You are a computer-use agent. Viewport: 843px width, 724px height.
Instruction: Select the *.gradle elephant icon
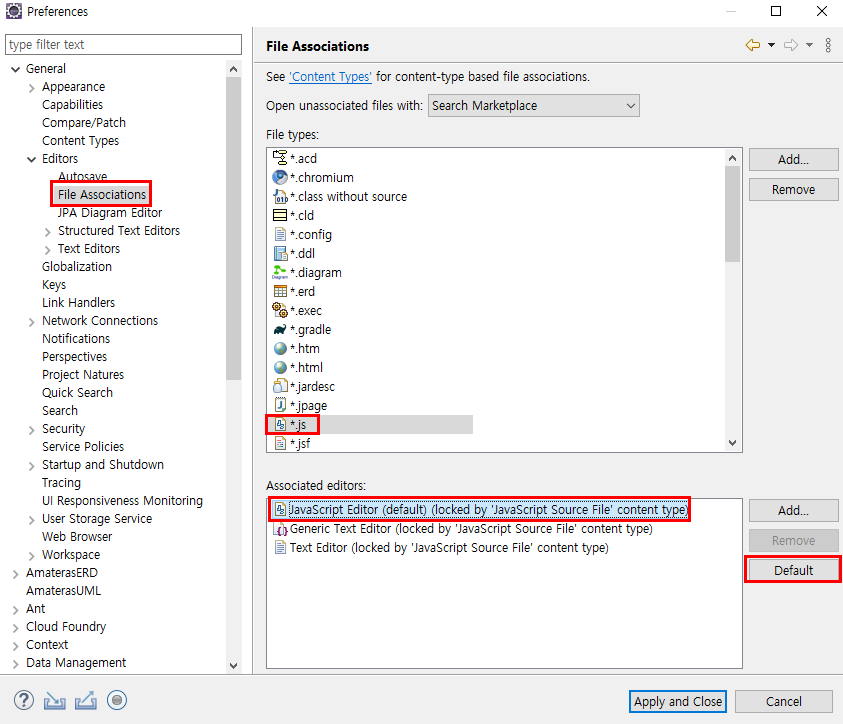[280, 329]
